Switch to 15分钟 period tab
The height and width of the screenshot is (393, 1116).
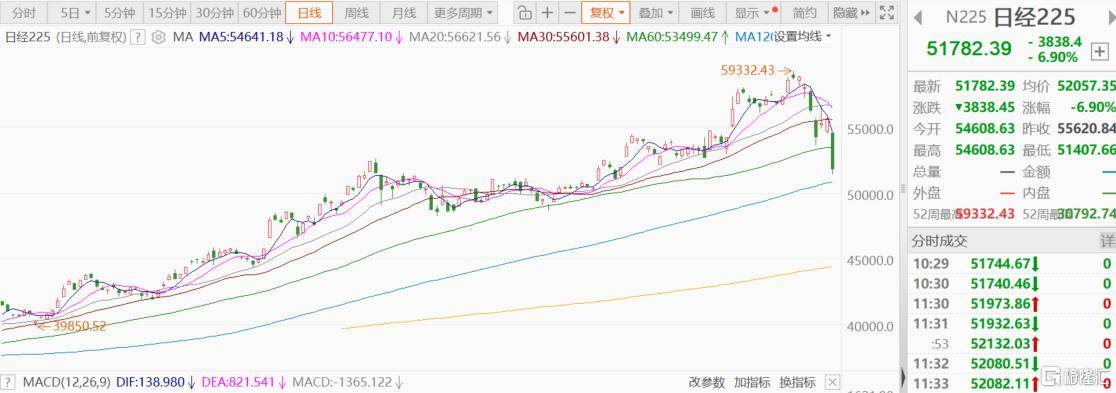point(166,13)
